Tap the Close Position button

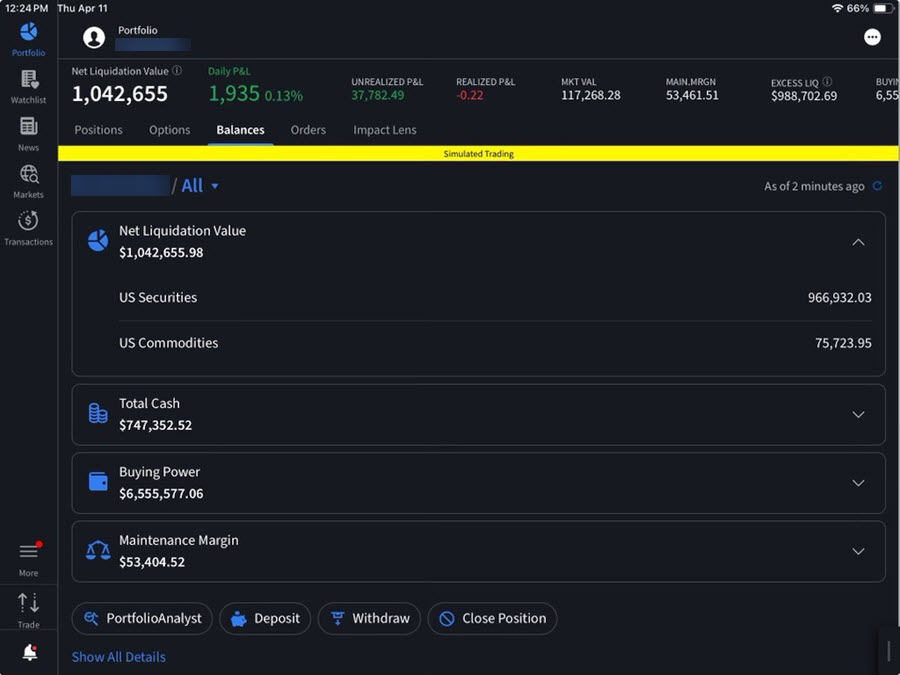coord(492,618)
